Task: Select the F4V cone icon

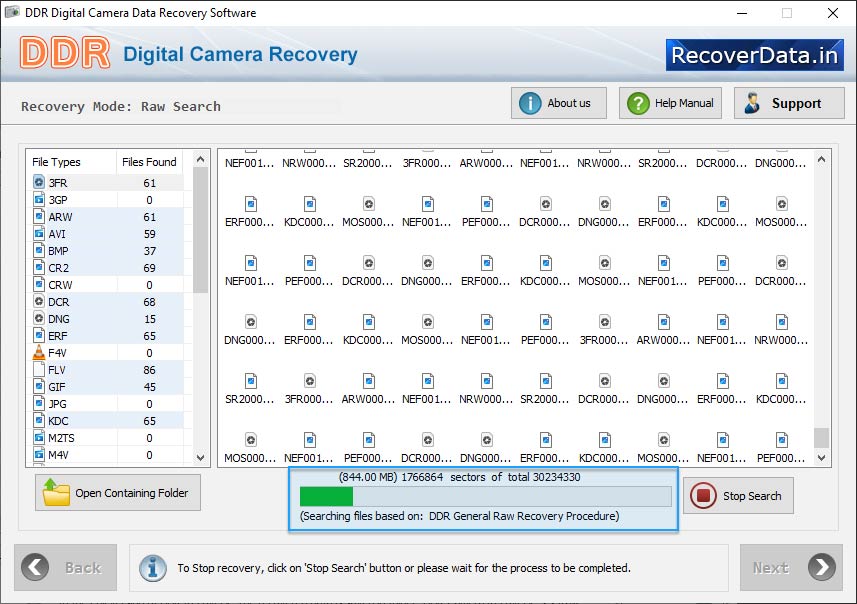Action: [39, 353]
